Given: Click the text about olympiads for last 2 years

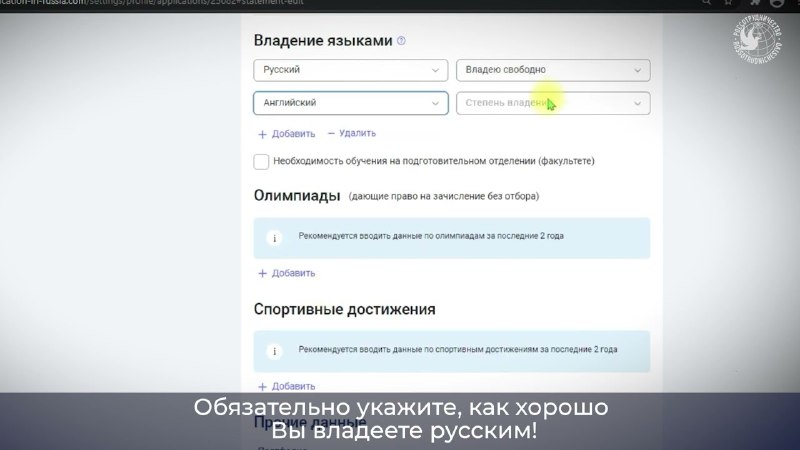Looking at the screenshot, I should pos(431,236).
